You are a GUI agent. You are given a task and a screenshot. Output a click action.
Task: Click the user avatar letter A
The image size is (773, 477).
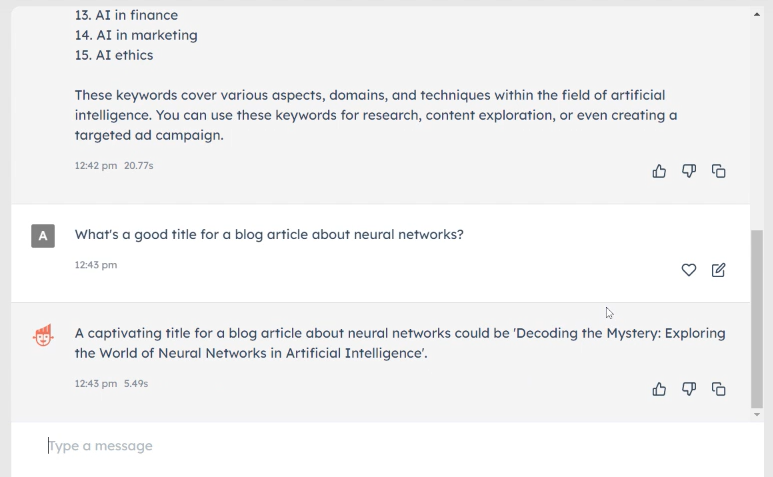tap(42, 236)
